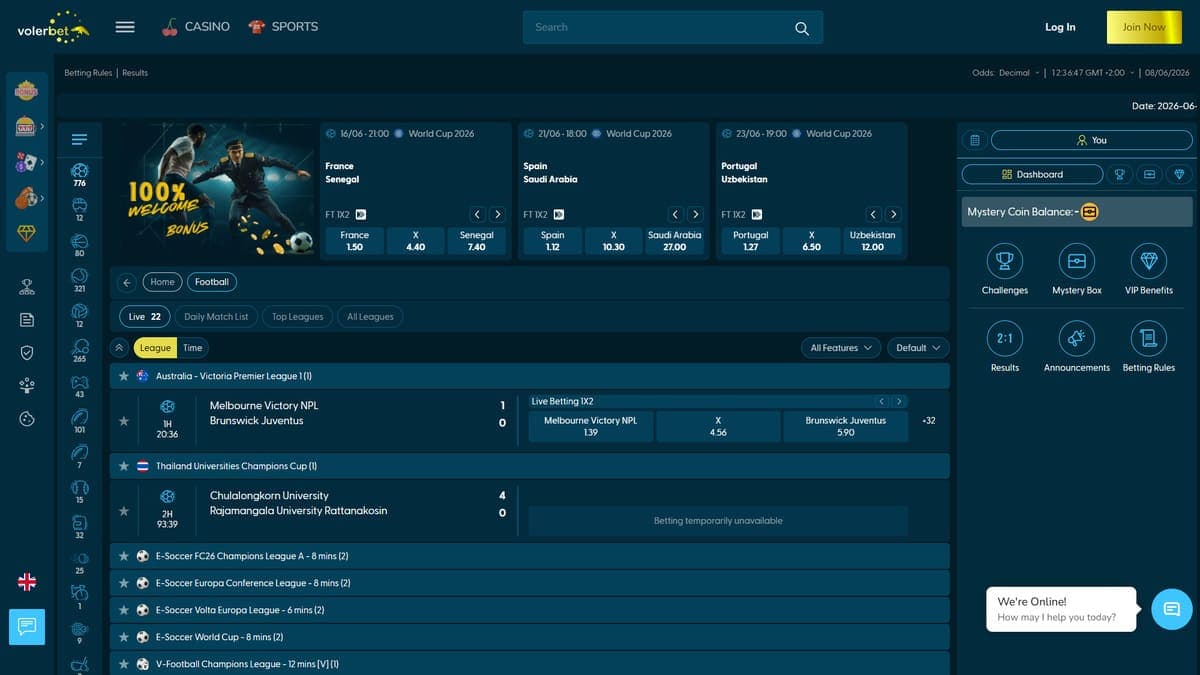
Task: Open the All Features dropdown
Action: [841, 348]
